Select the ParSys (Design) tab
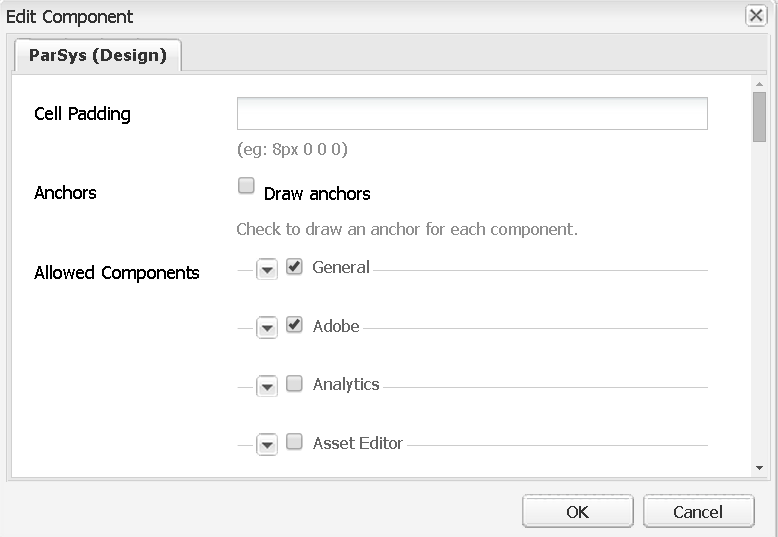Screen dimensions: 778x537 97,55
